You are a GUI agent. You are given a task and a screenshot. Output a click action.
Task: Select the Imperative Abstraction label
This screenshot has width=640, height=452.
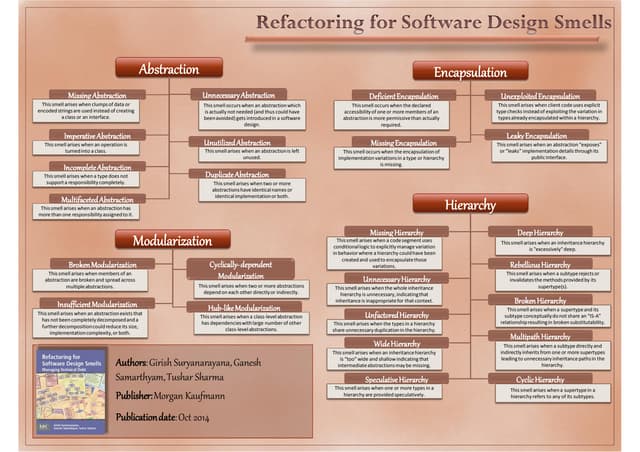97,135
